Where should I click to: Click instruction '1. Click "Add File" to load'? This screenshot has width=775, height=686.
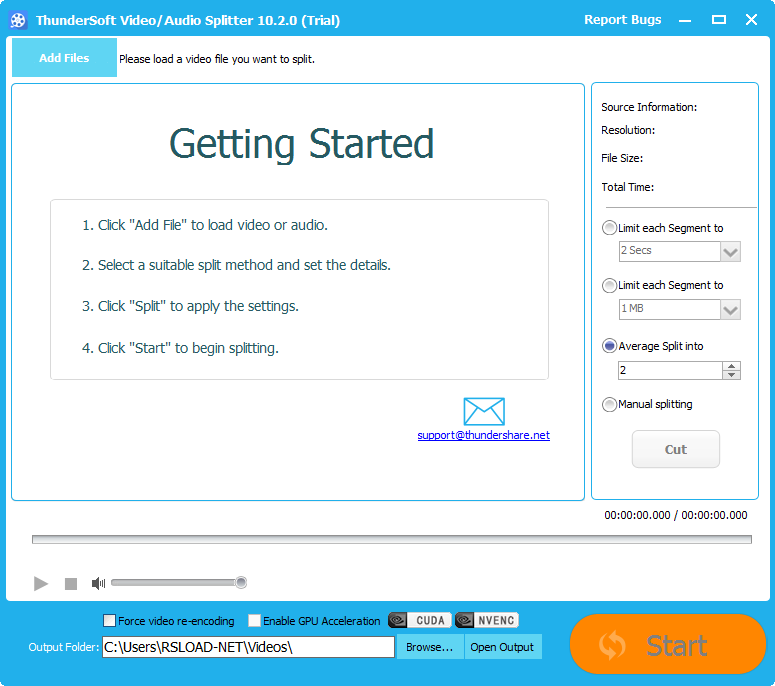[205, 225]
